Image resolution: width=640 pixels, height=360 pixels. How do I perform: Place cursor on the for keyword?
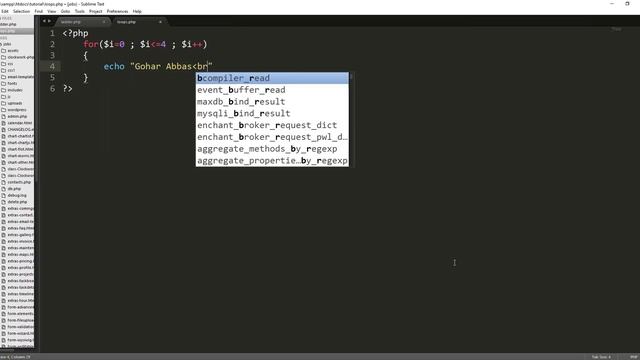91,44
